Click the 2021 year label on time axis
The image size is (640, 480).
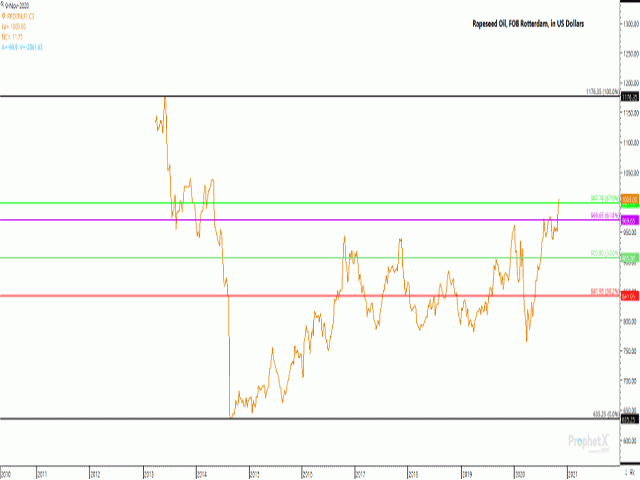pyautogui.click(x=573, y=475)
